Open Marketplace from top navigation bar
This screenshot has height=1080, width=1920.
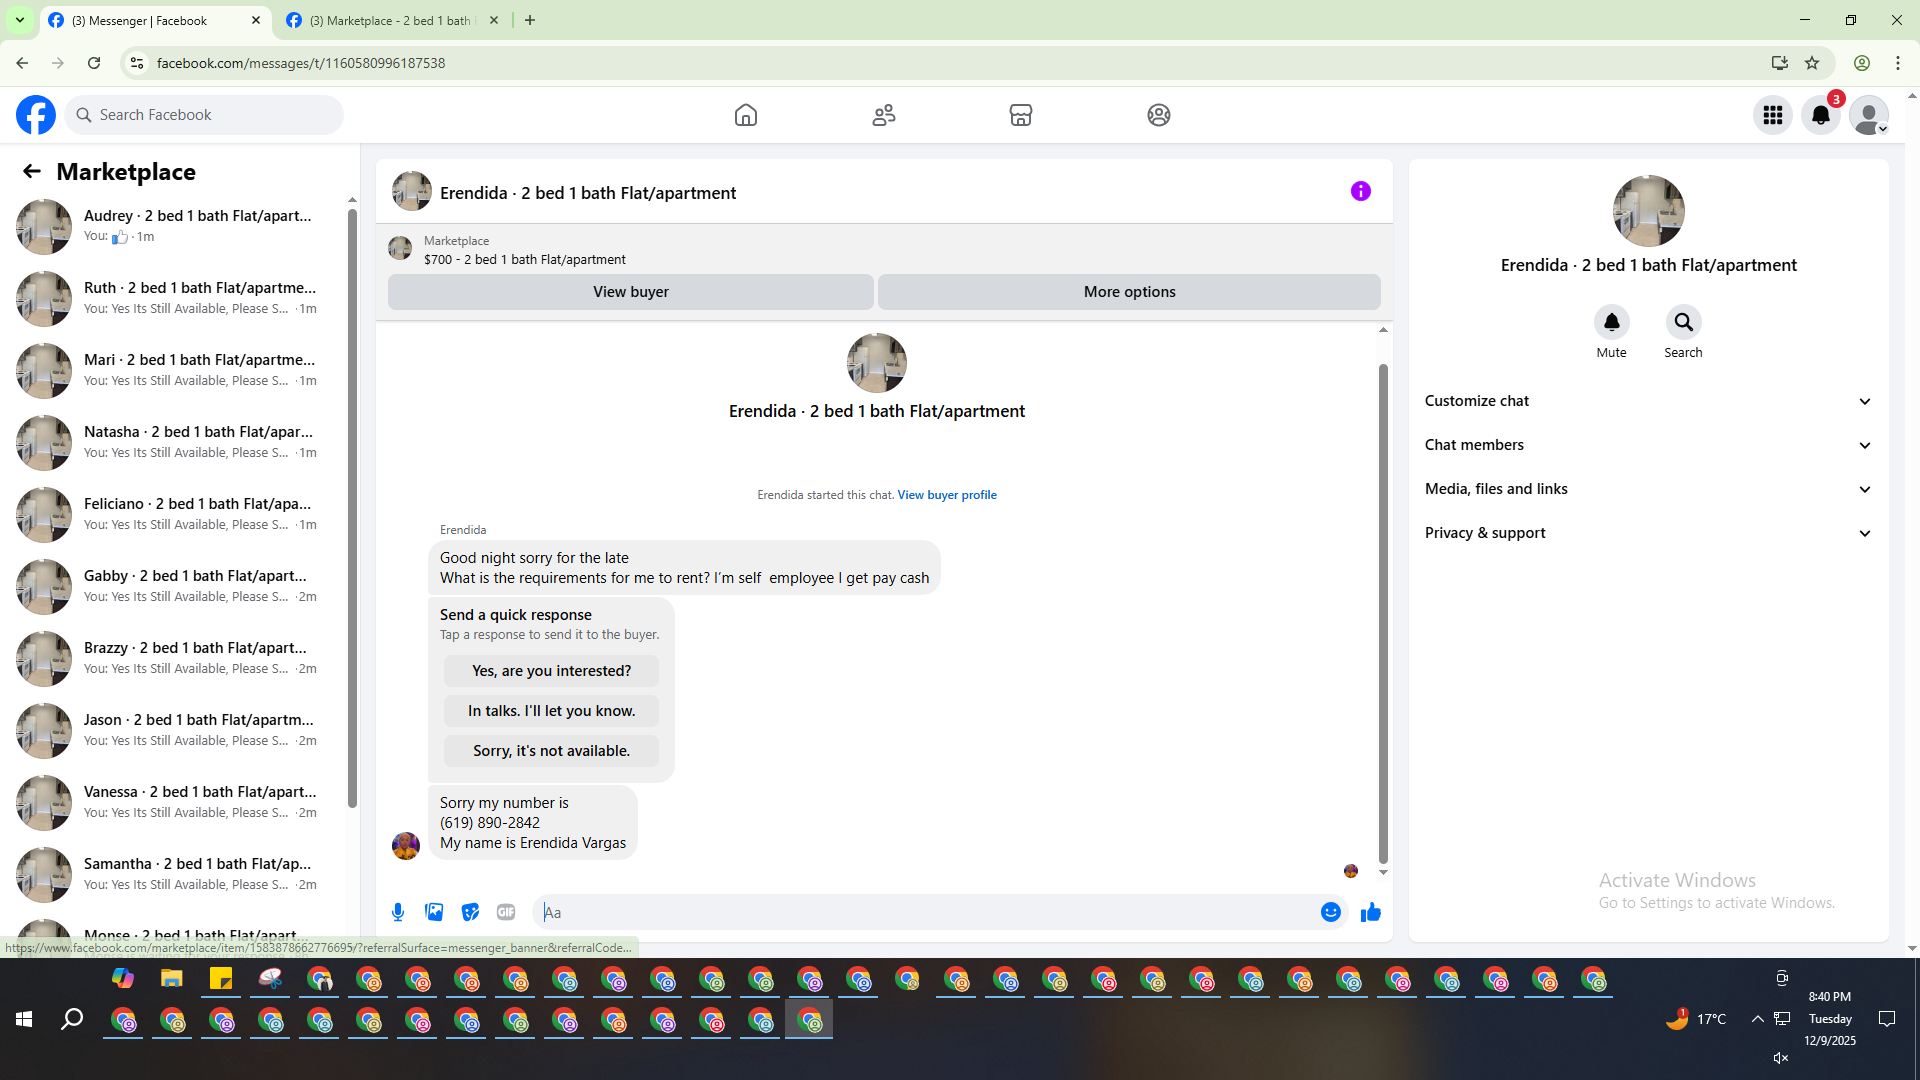click(1020, 115)
